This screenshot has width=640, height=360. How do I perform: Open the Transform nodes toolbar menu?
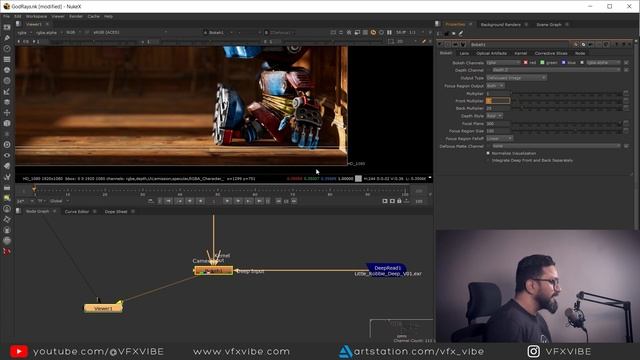[7, 113]
